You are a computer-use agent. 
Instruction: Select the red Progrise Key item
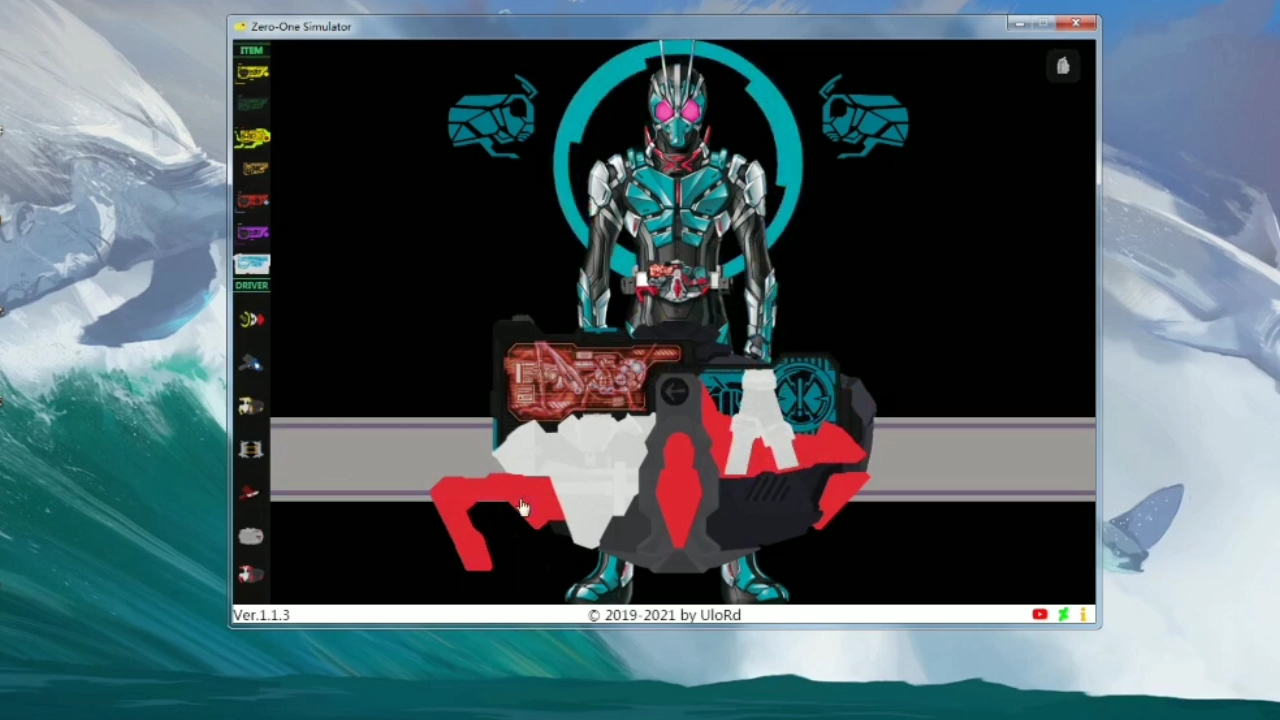tap(252, 200)
